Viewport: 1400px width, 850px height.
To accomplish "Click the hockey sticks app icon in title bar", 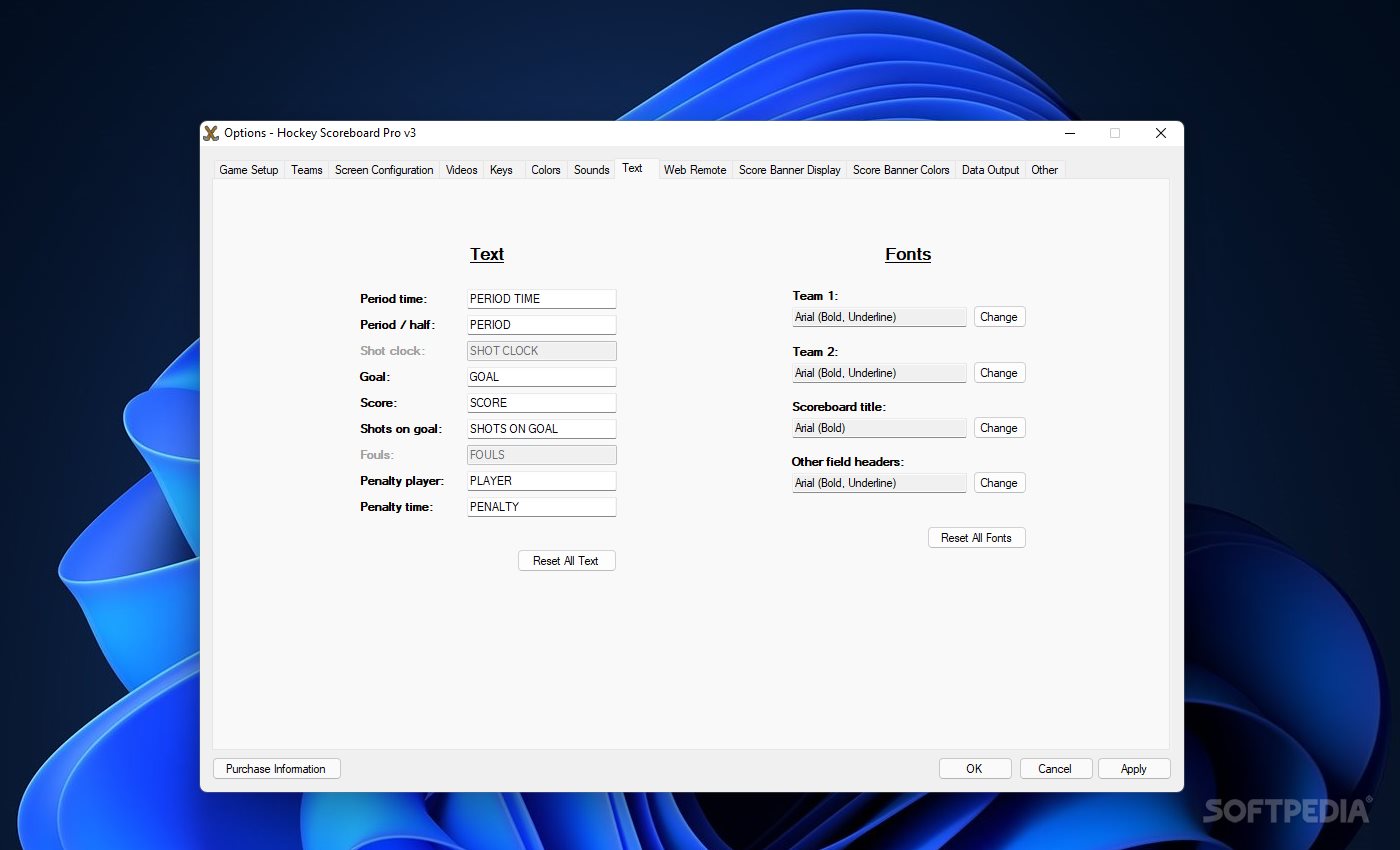I will pyautogui.click(x=211, y=133).
